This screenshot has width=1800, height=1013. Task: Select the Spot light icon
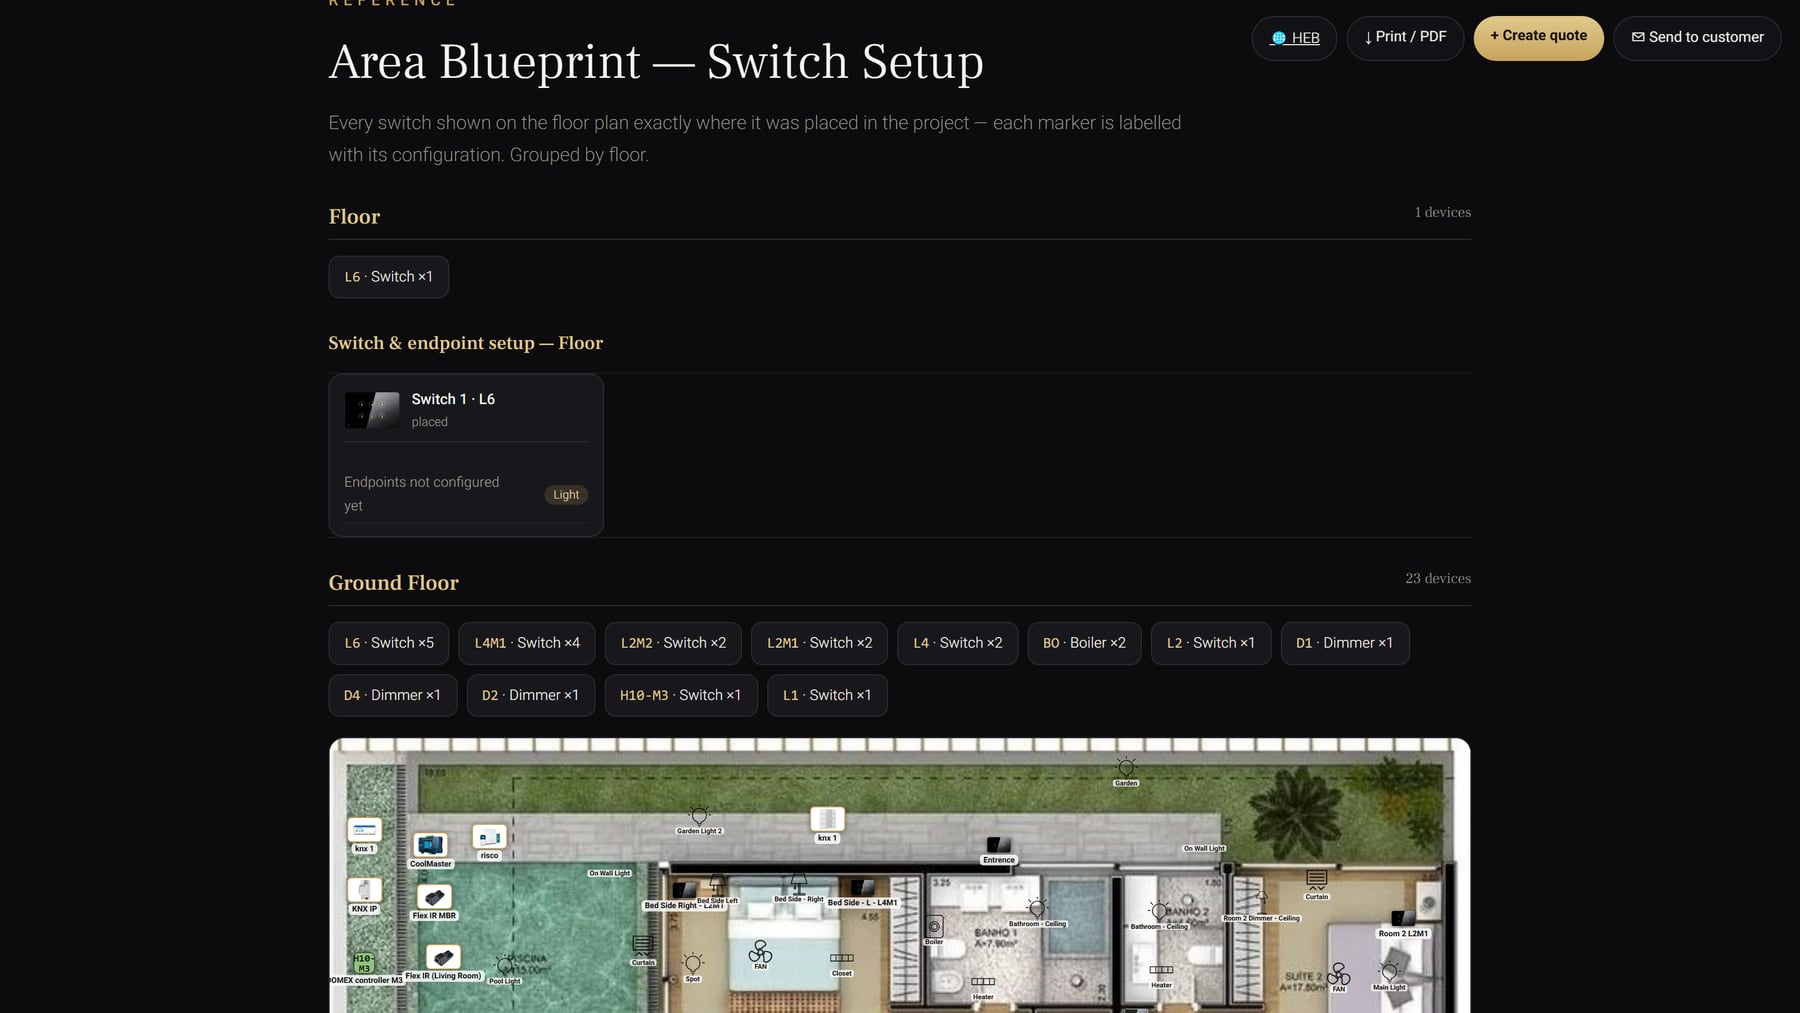pyautogui.click(x=693, y=963)
